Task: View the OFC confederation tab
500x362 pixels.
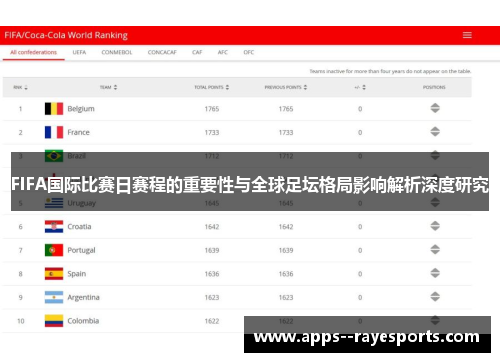Action: click(249, 52)
